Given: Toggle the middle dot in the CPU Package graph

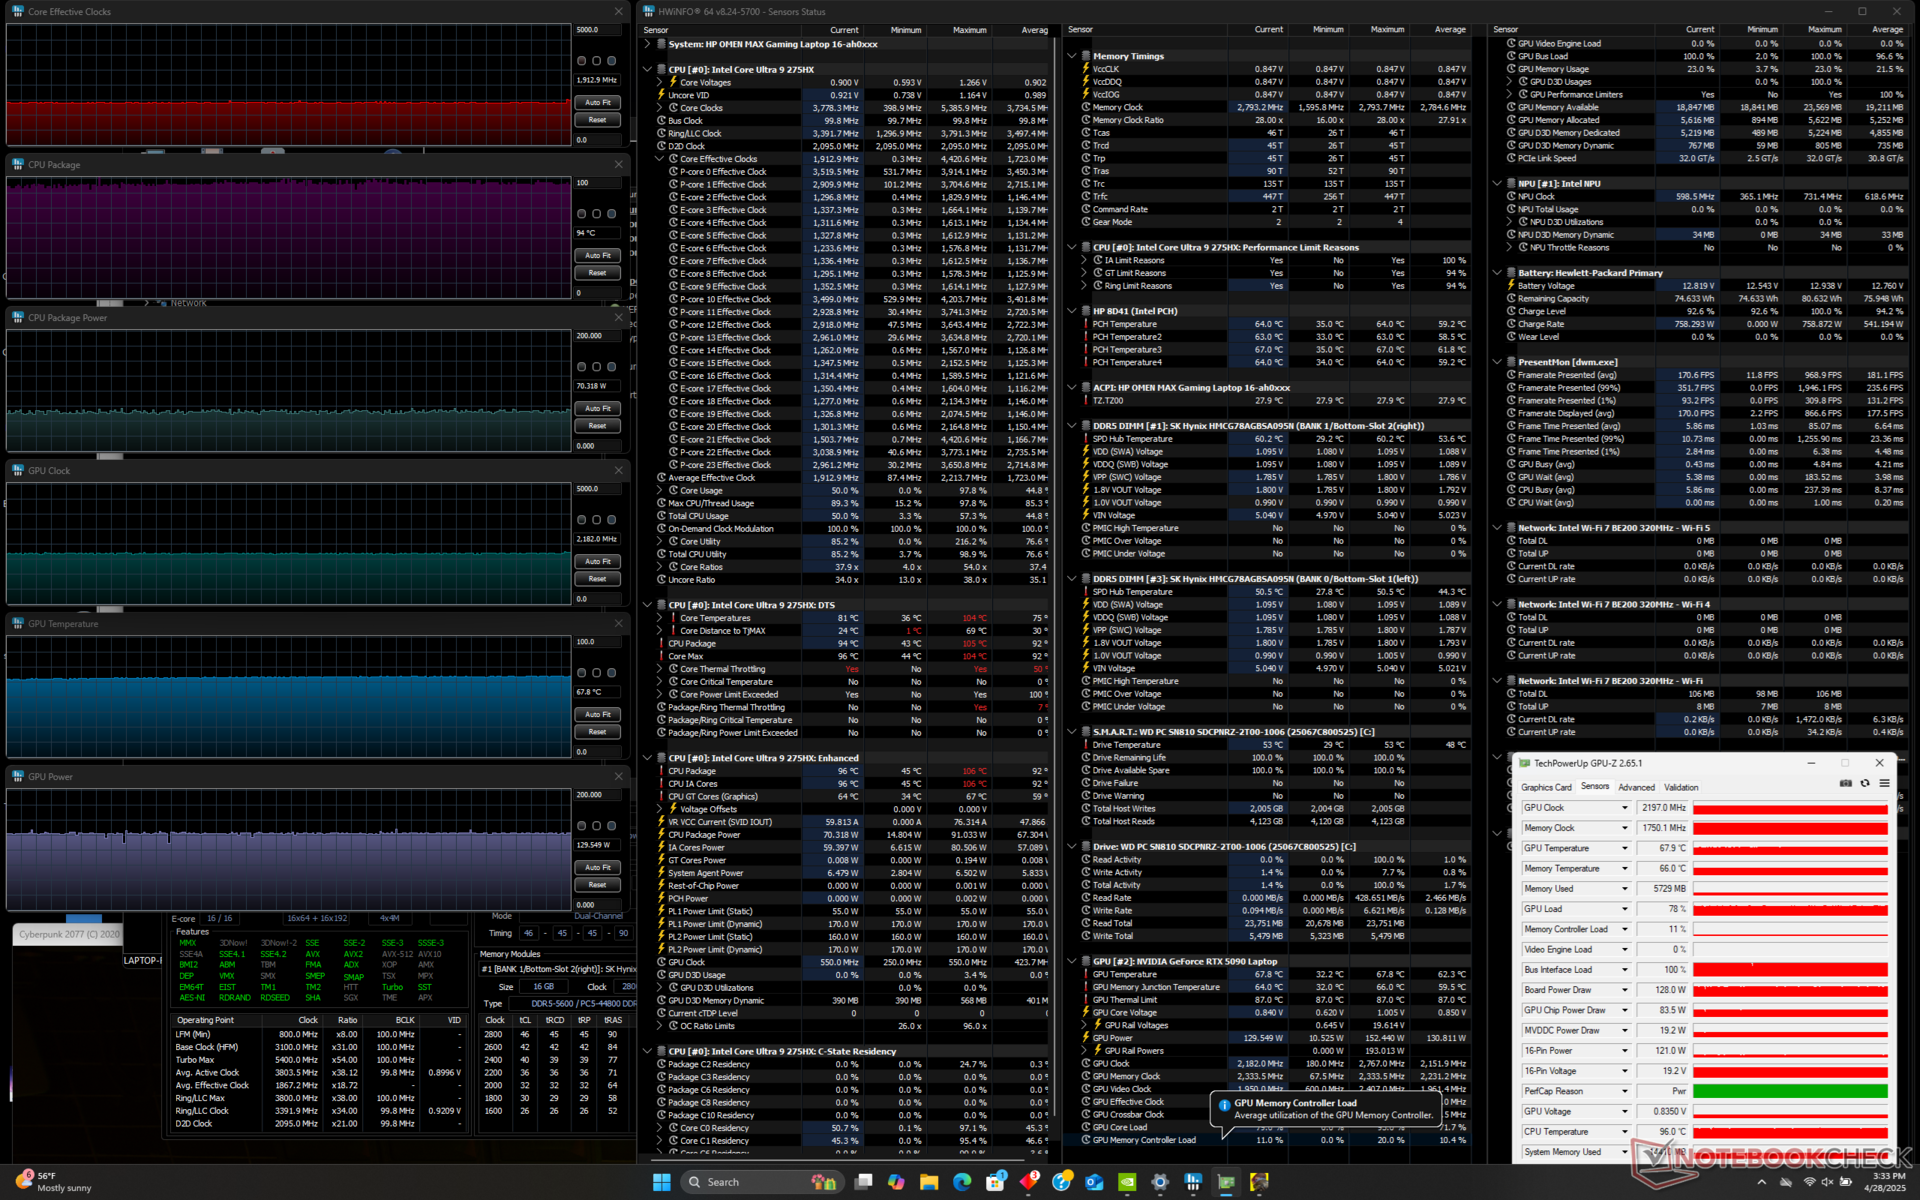Looking at the screenshot, I should coord(597,214).
